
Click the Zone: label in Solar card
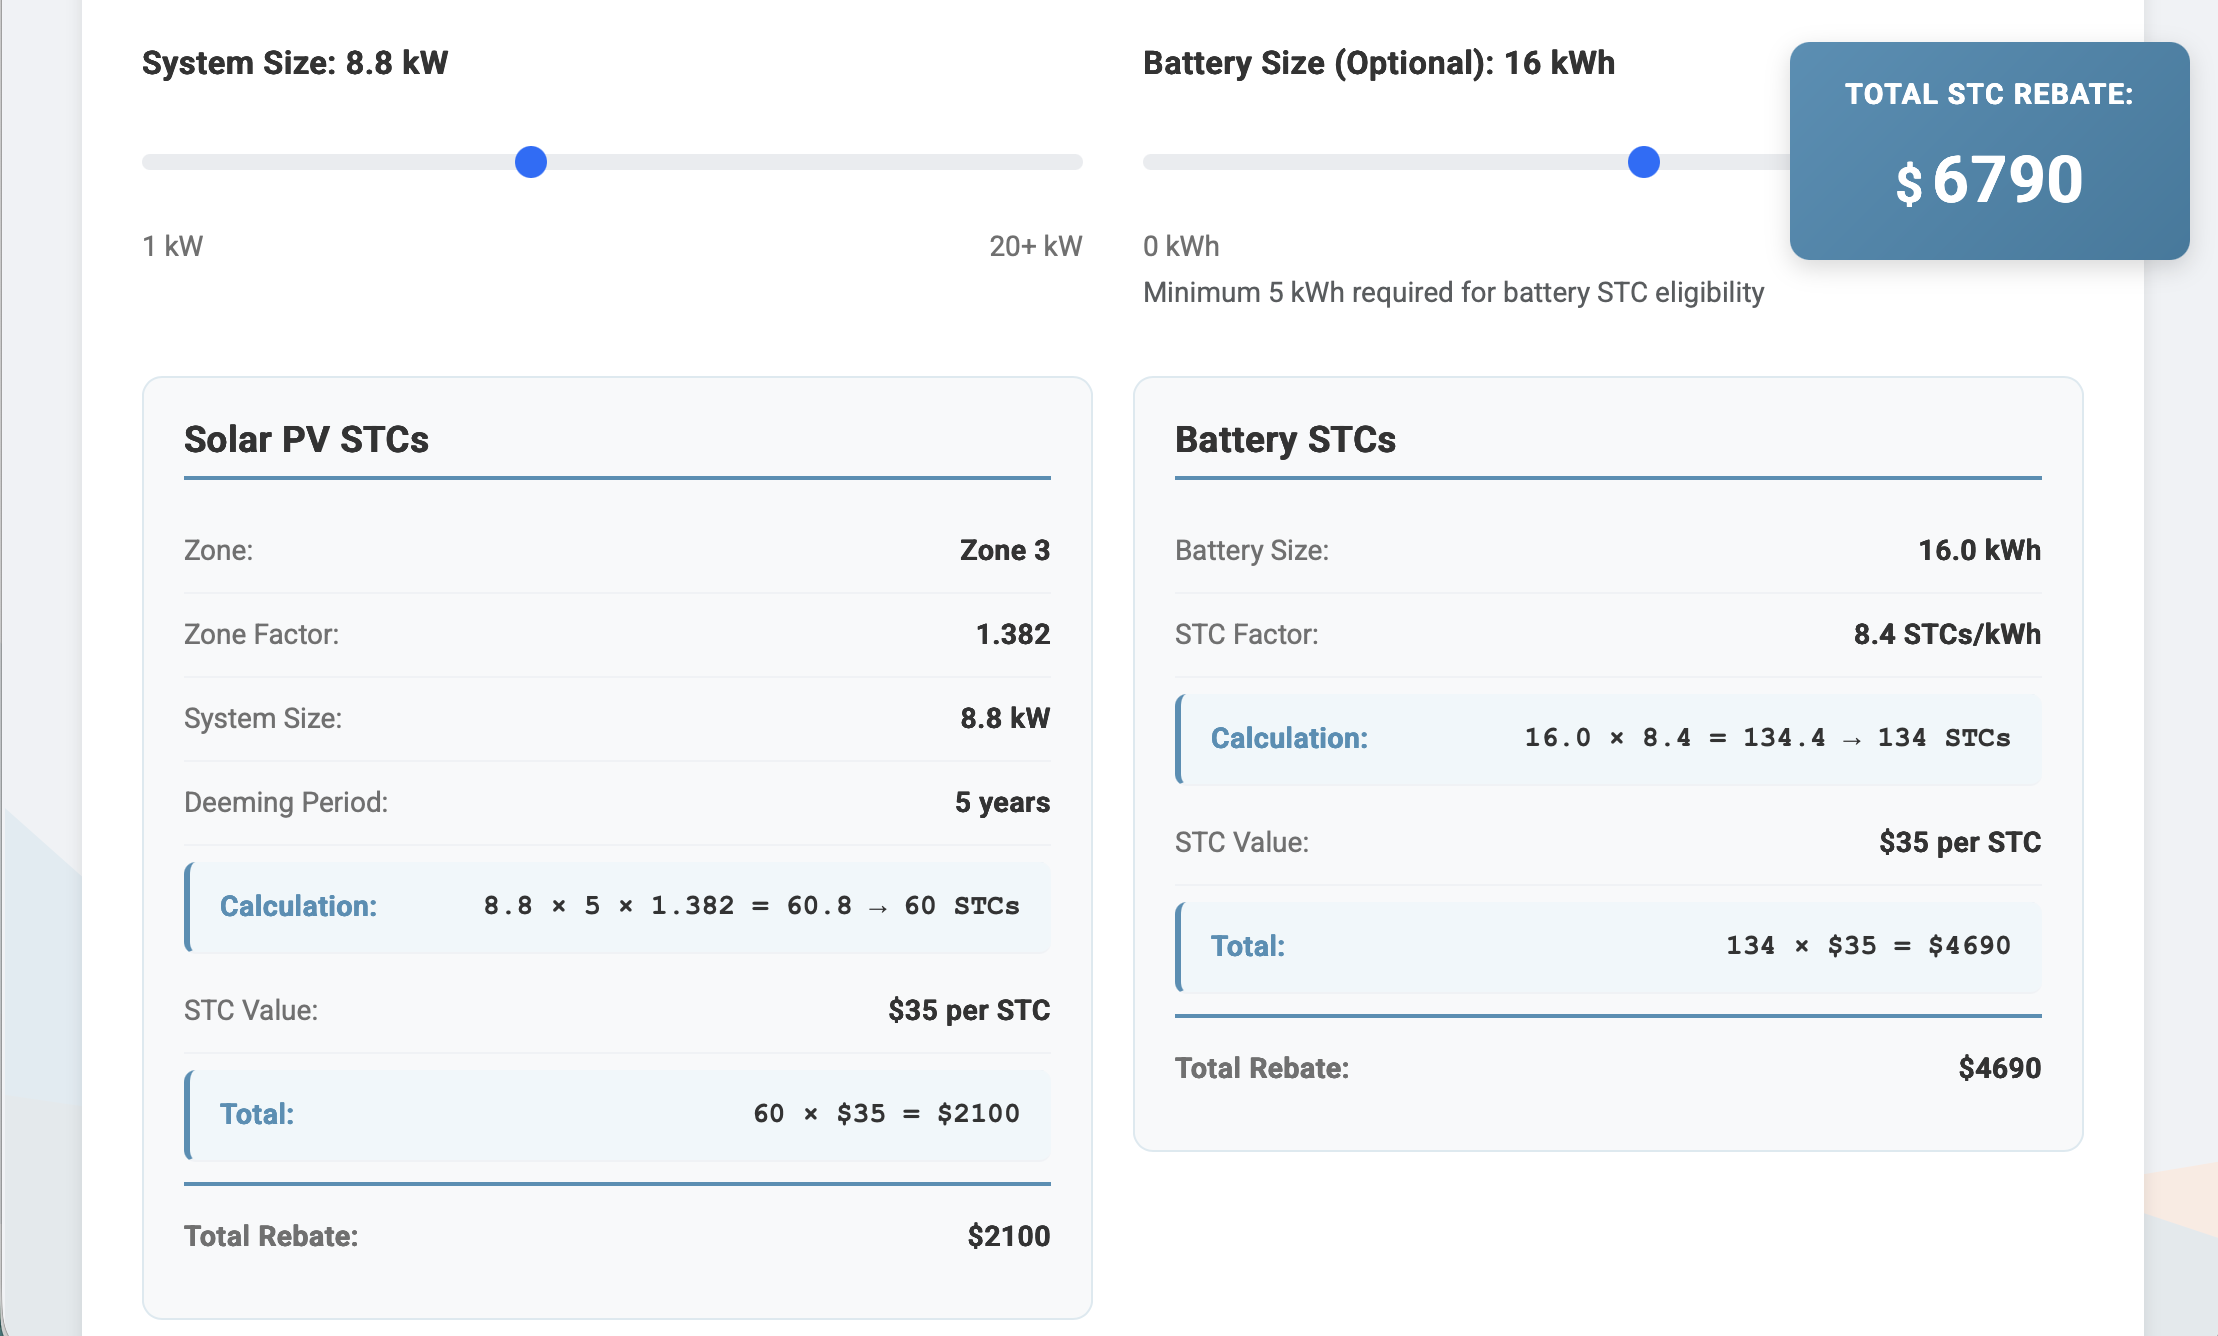pos(218,550)
